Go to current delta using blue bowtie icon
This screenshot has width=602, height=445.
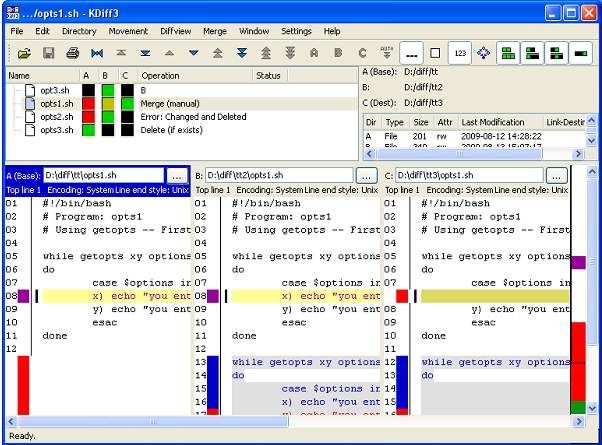click(97, 52)
